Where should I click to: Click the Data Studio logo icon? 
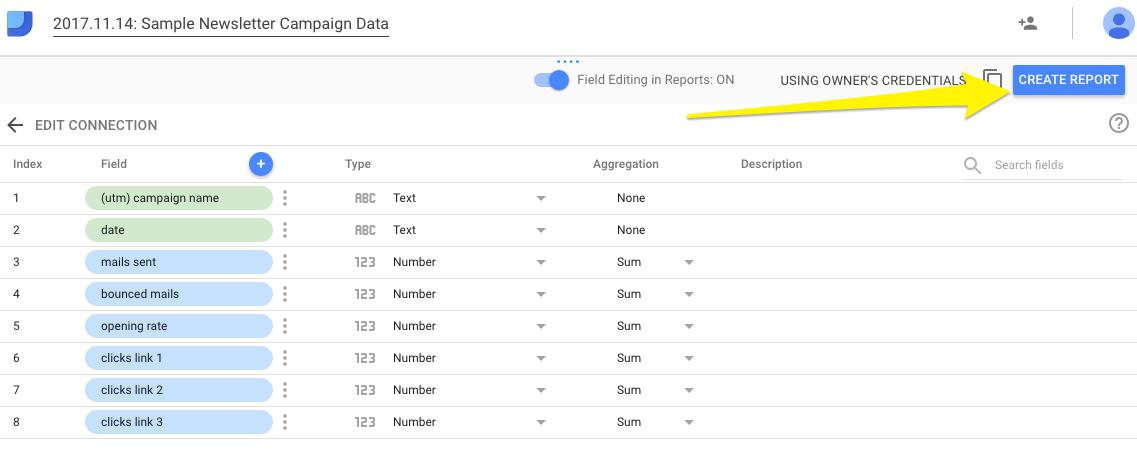coord(20,24)
